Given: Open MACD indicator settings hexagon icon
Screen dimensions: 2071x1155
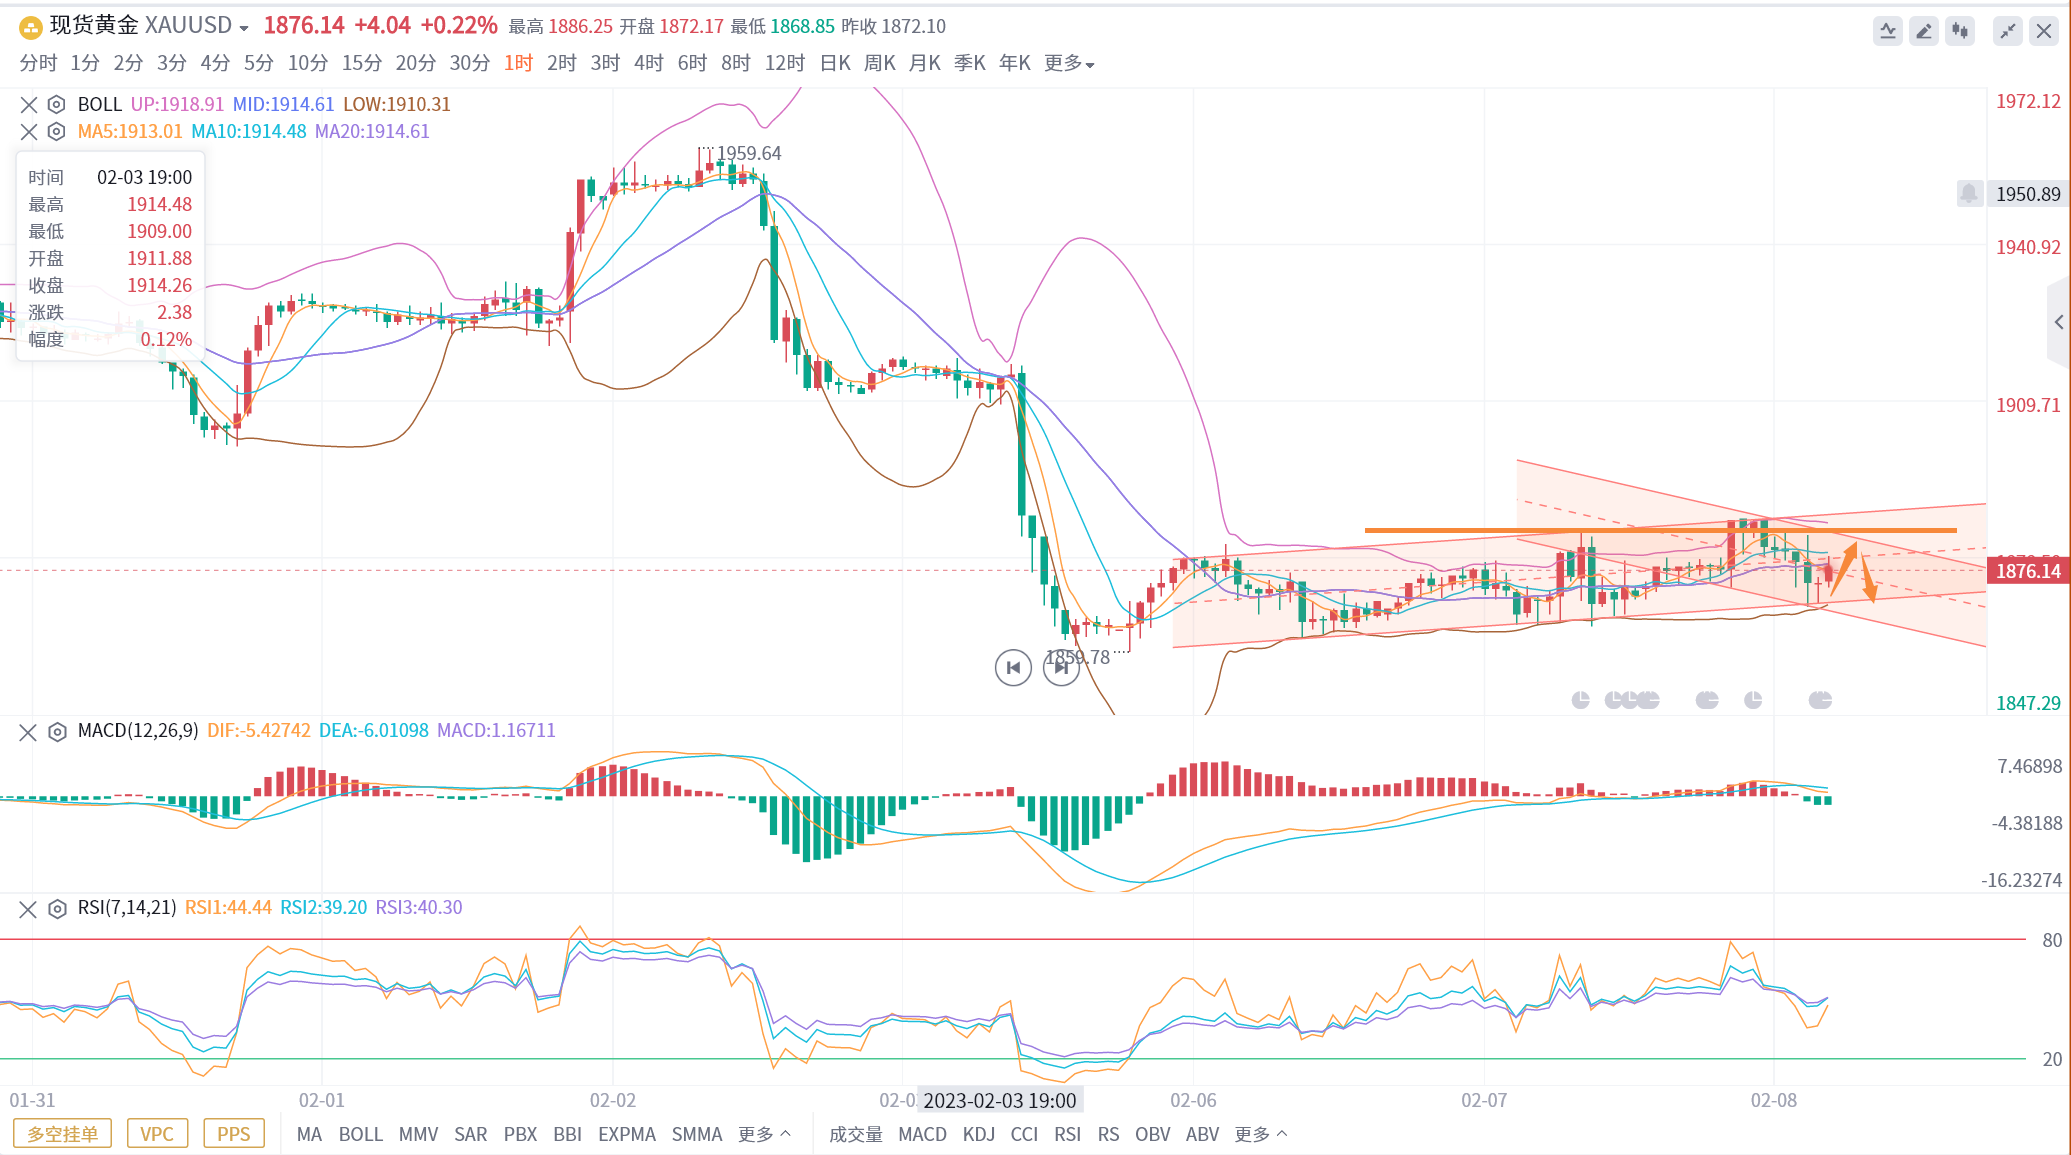Looking at the screenshot, I should pyautogui.click(x=57, y=731).
